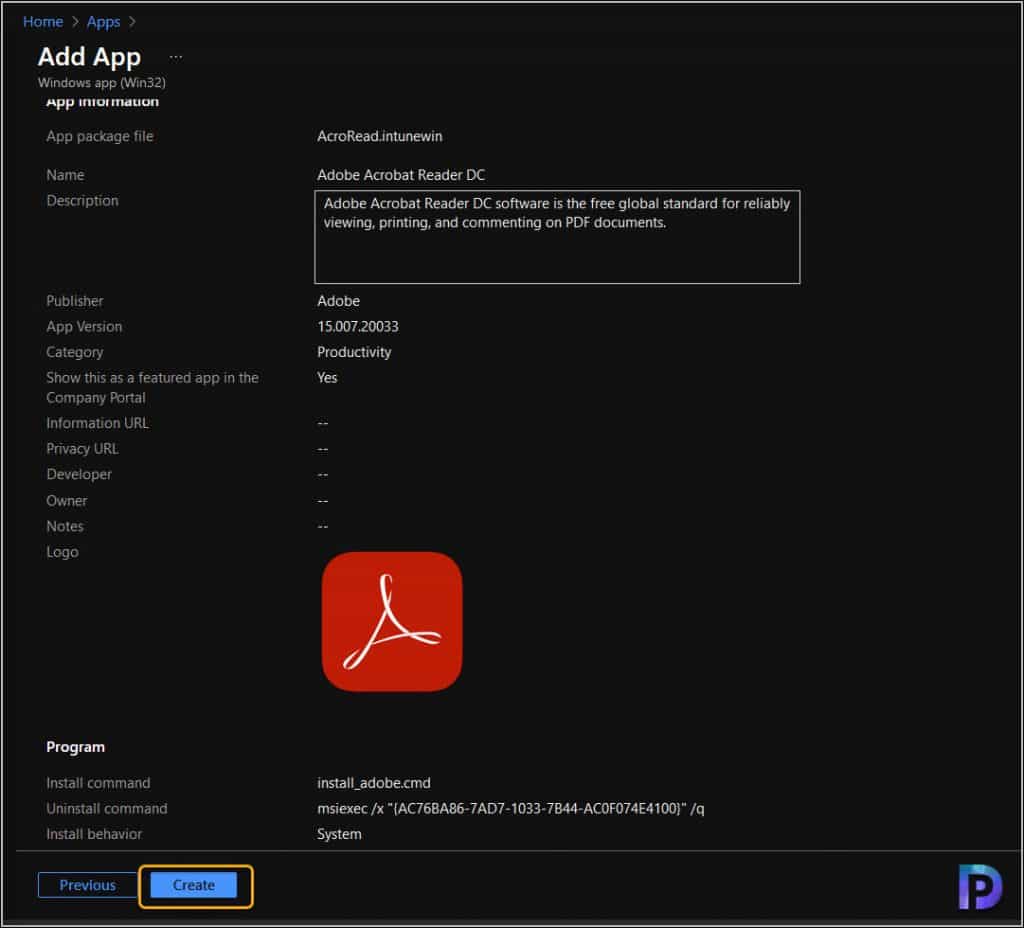Click the Developer label

tap(79, 474)
